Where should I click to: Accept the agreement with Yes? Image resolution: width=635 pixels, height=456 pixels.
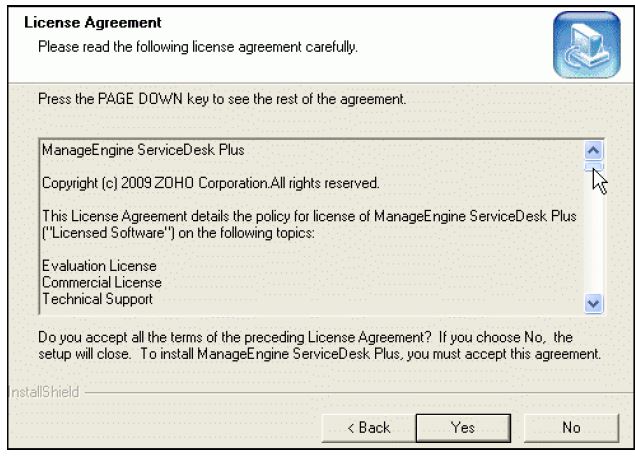click(463, 428)
